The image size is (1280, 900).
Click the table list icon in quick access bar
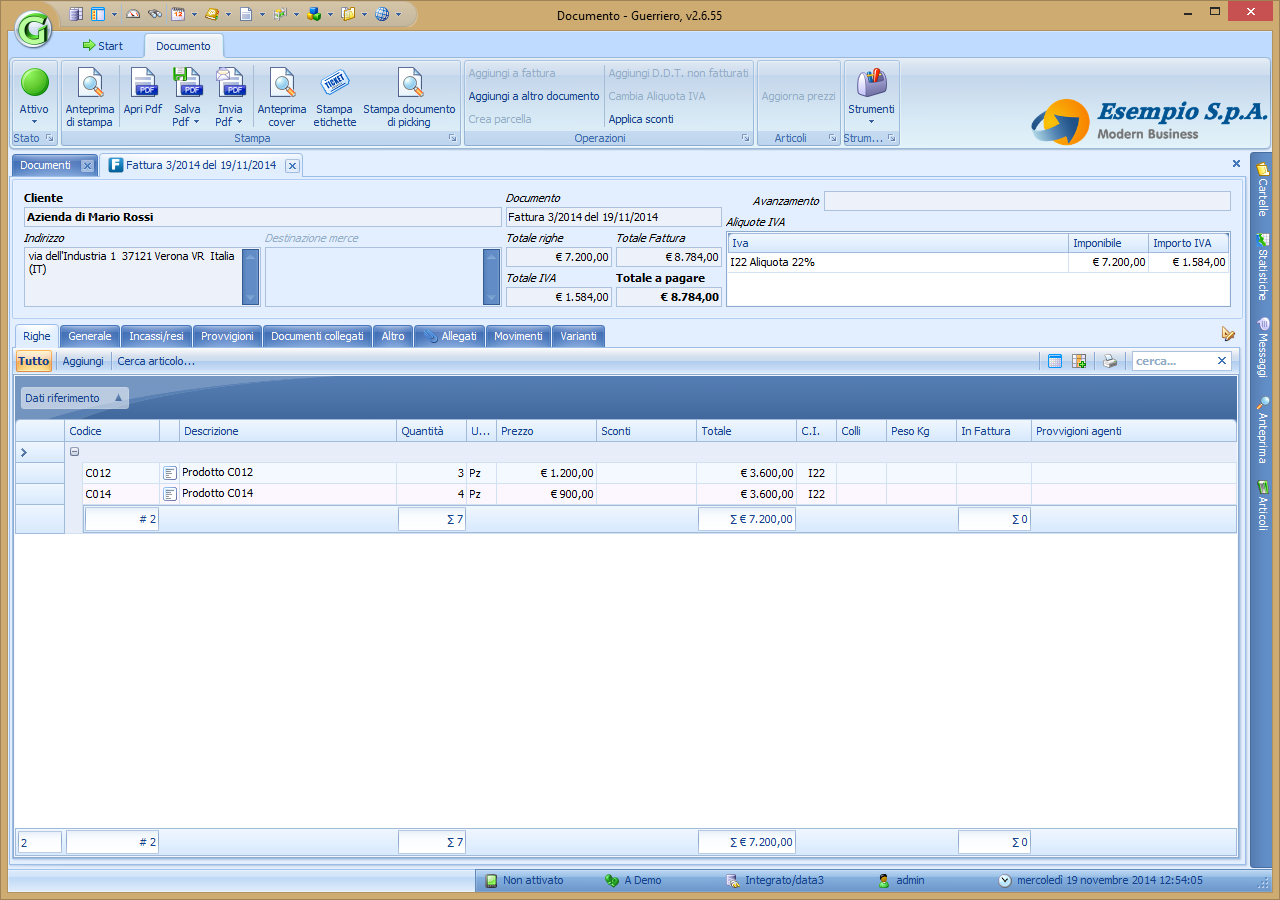(76, 14)
